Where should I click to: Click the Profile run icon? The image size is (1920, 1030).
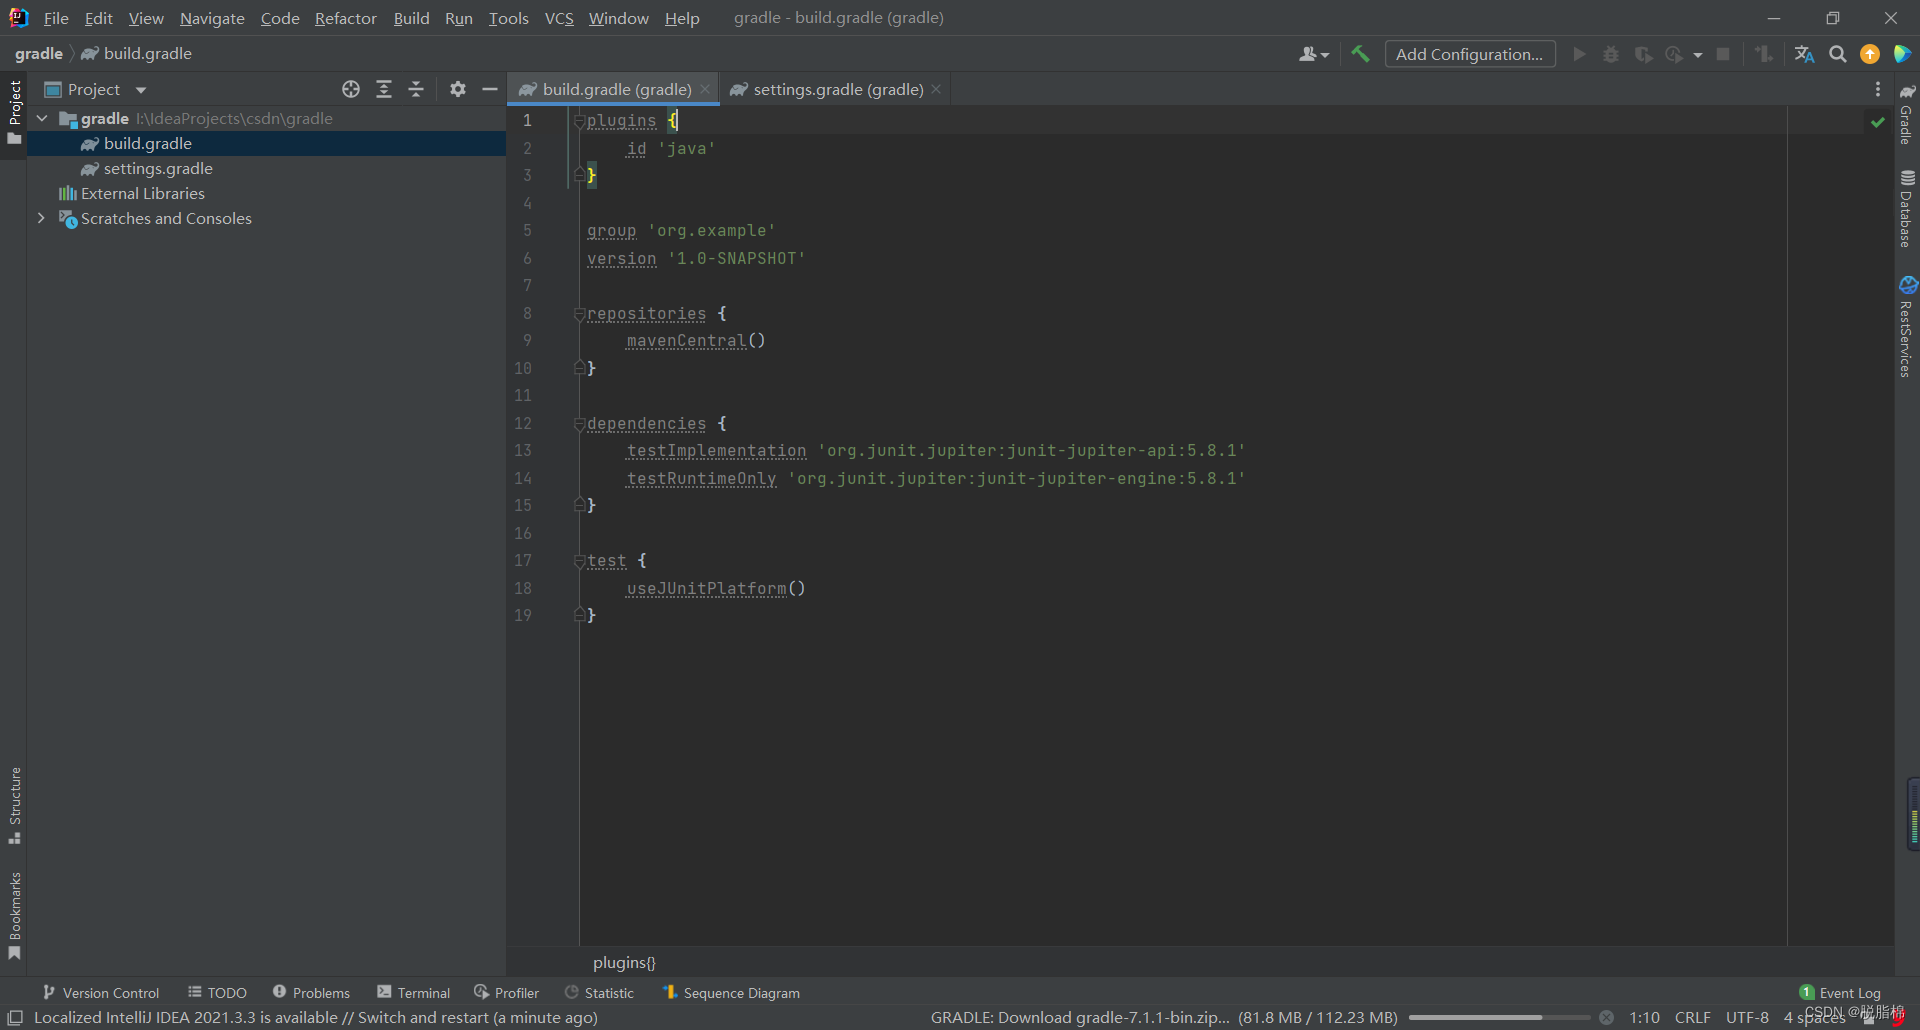1675,54
